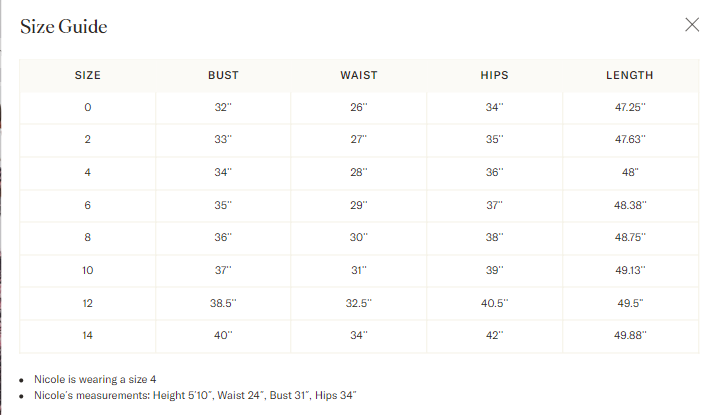Click the 40.5" hips cell
Screen dimensions: 712x415
pyautogui.click(x=494, y=303)
